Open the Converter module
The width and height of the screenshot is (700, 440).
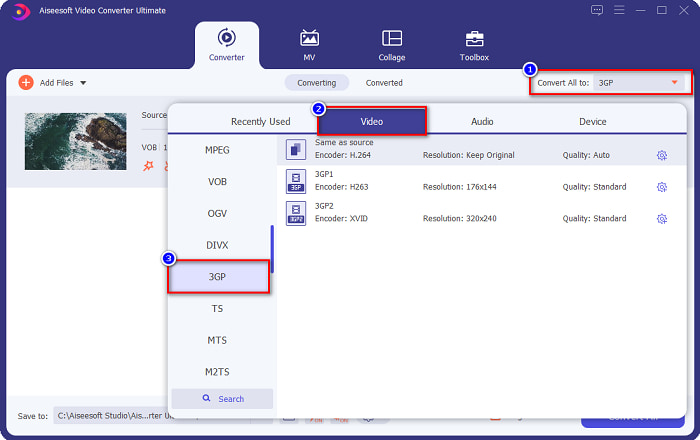[225, 45]
